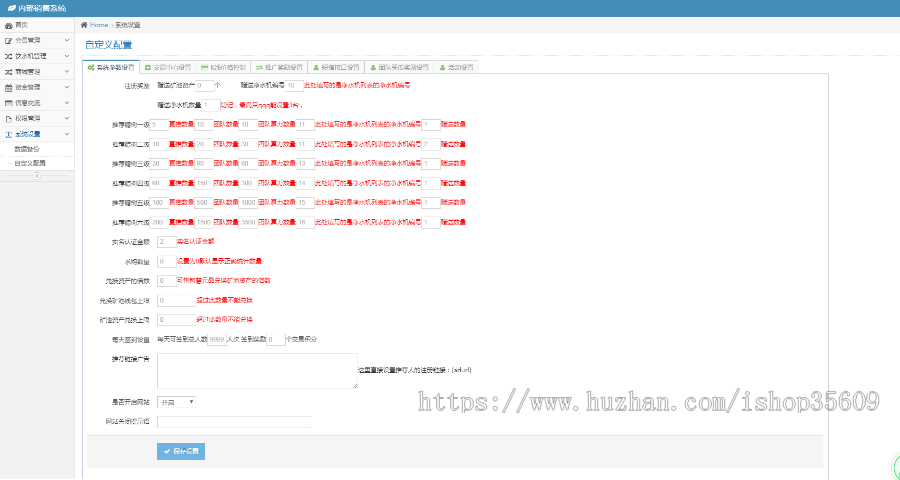
Task: Click the Home breadcrumb link
Action: (99, 25)
